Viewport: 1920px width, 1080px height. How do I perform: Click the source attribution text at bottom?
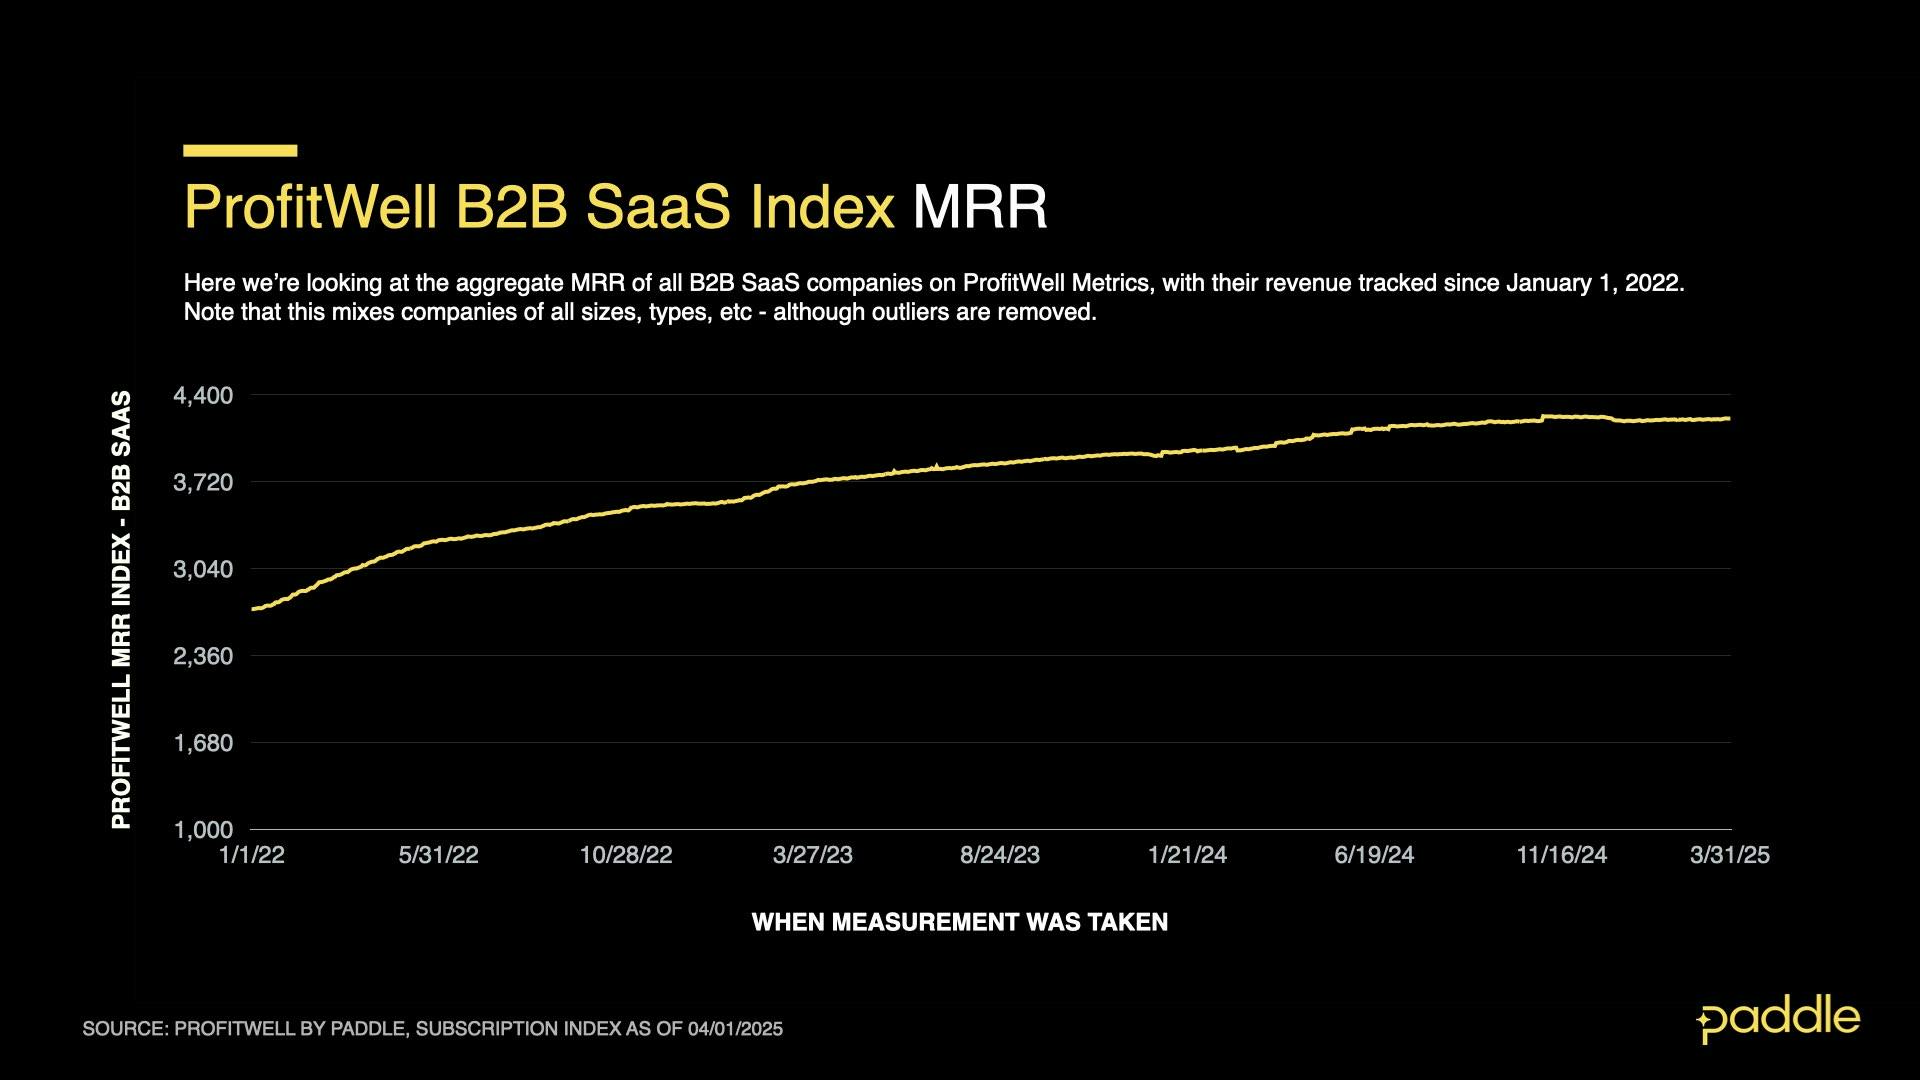click(432, 1029)
